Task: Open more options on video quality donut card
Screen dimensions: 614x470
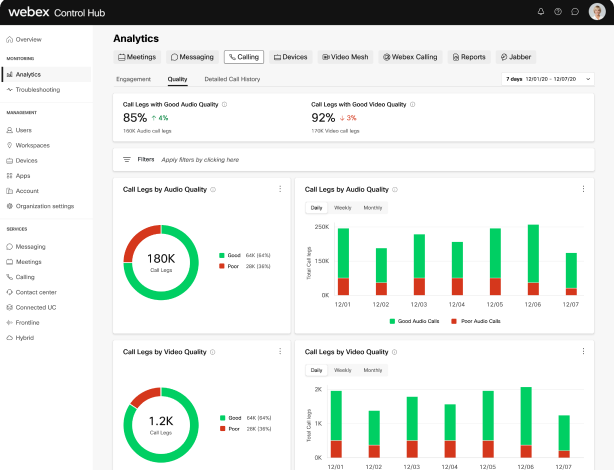Action: click(x=280, y=352)
